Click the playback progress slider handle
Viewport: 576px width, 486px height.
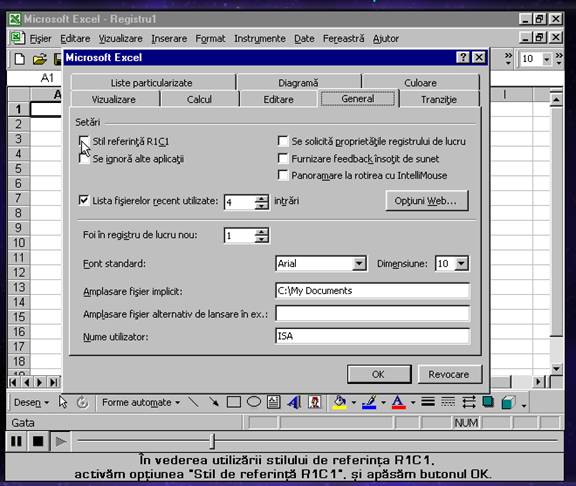click(x=212, y=441)
